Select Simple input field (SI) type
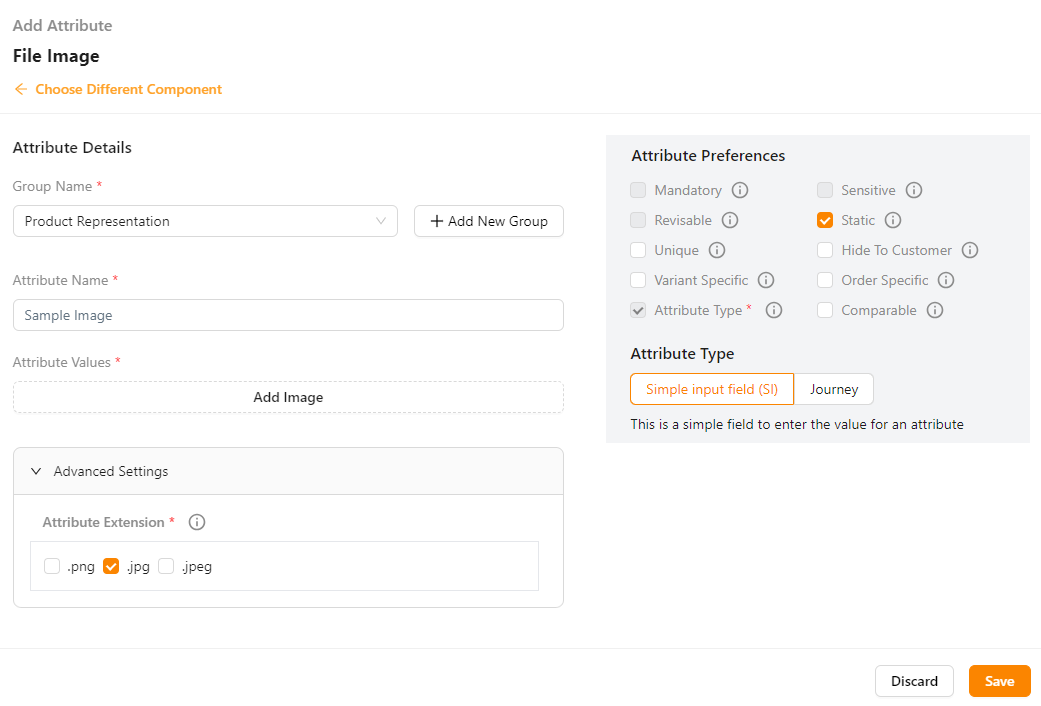This screenshot has width=1041, height=706. point(712,389)
